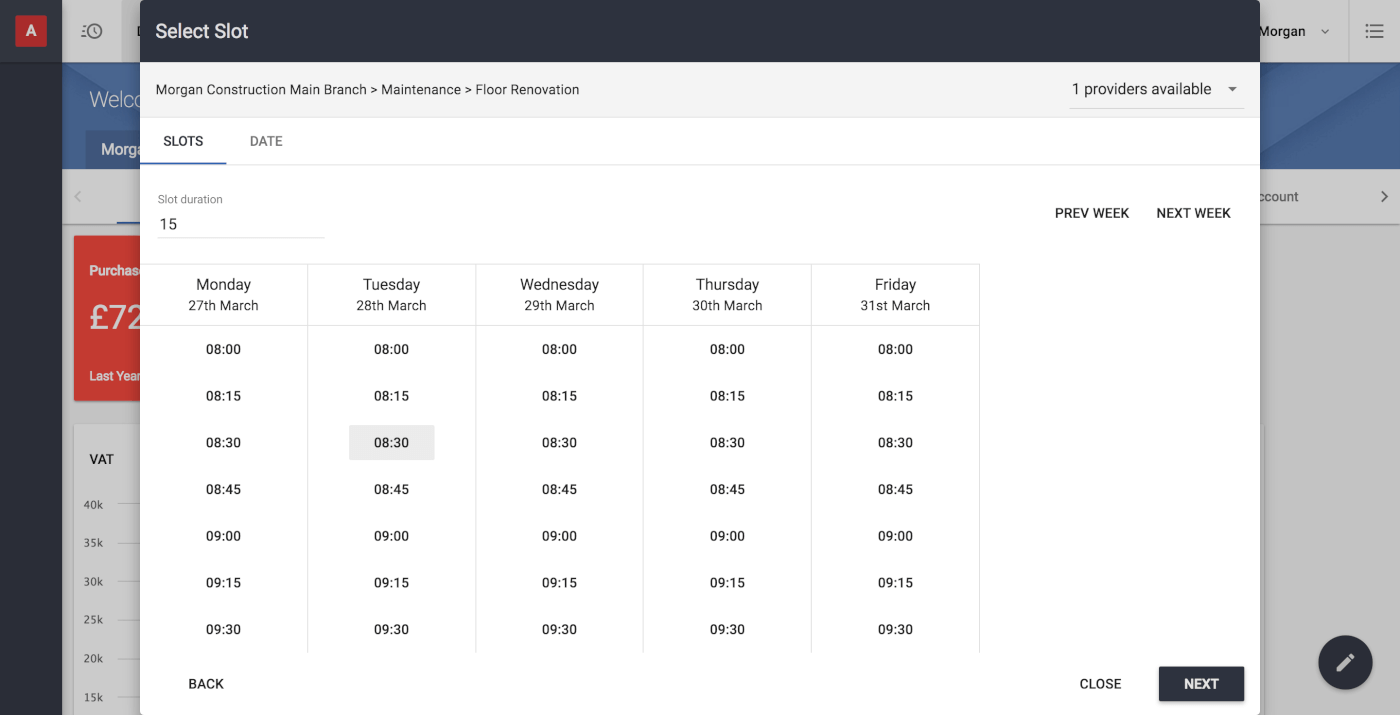1400x715 pixels.
Task: Pick the Monday 09:00 slot
Action: (x=224, y=536)
